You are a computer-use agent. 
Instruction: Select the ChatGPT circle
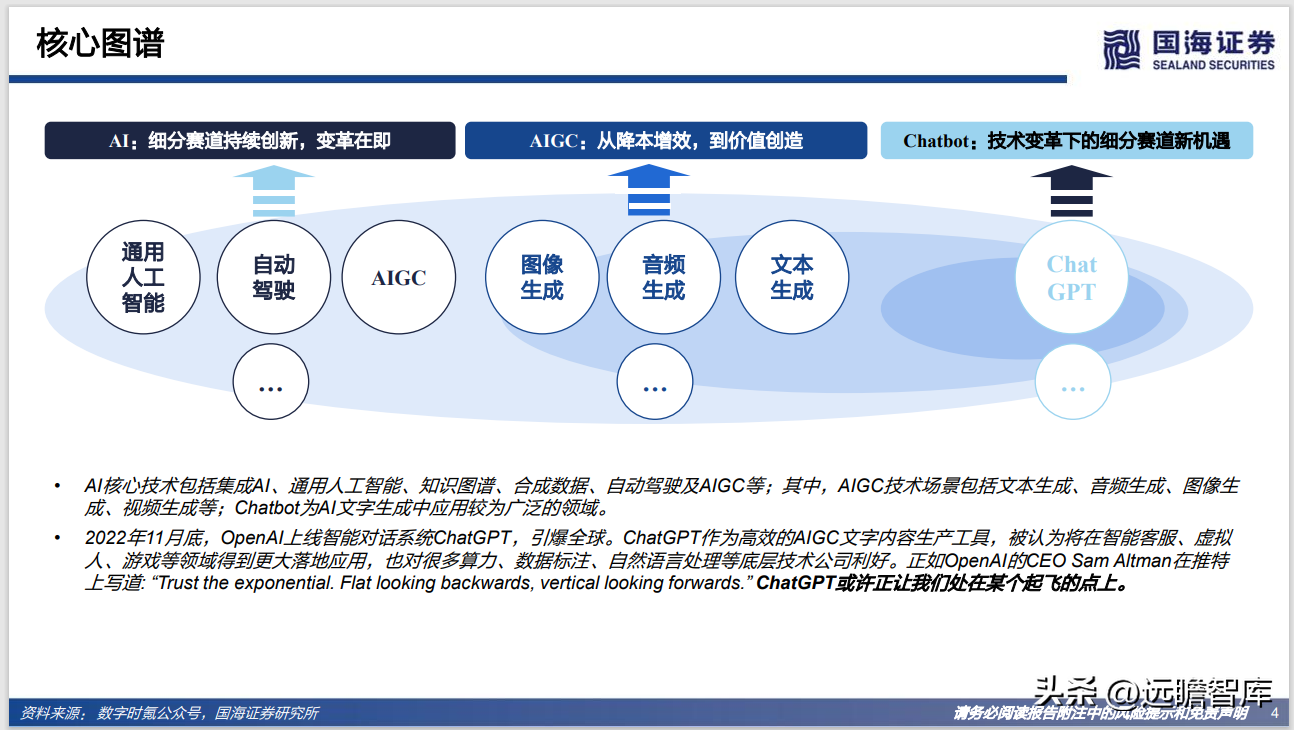point(1072,278)
